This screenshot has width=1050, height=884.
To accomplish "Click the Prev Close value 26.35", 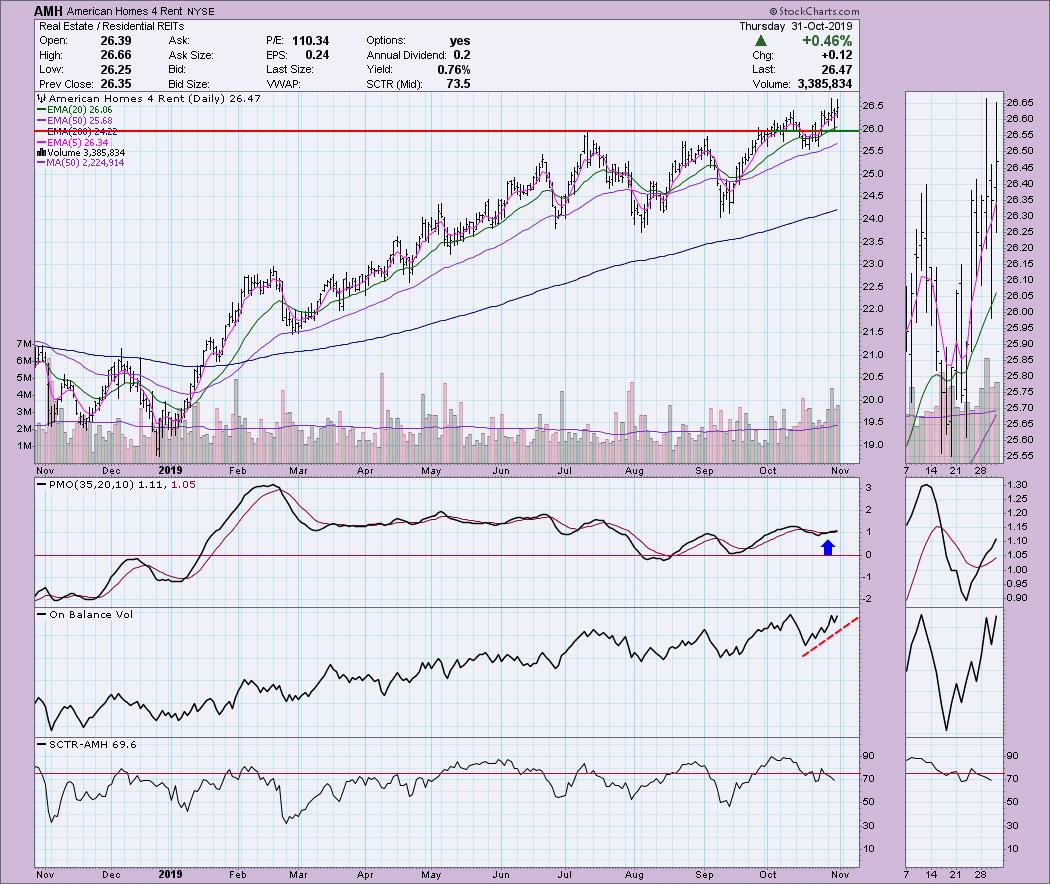I will pyautogui.click(x=116, y=84).
